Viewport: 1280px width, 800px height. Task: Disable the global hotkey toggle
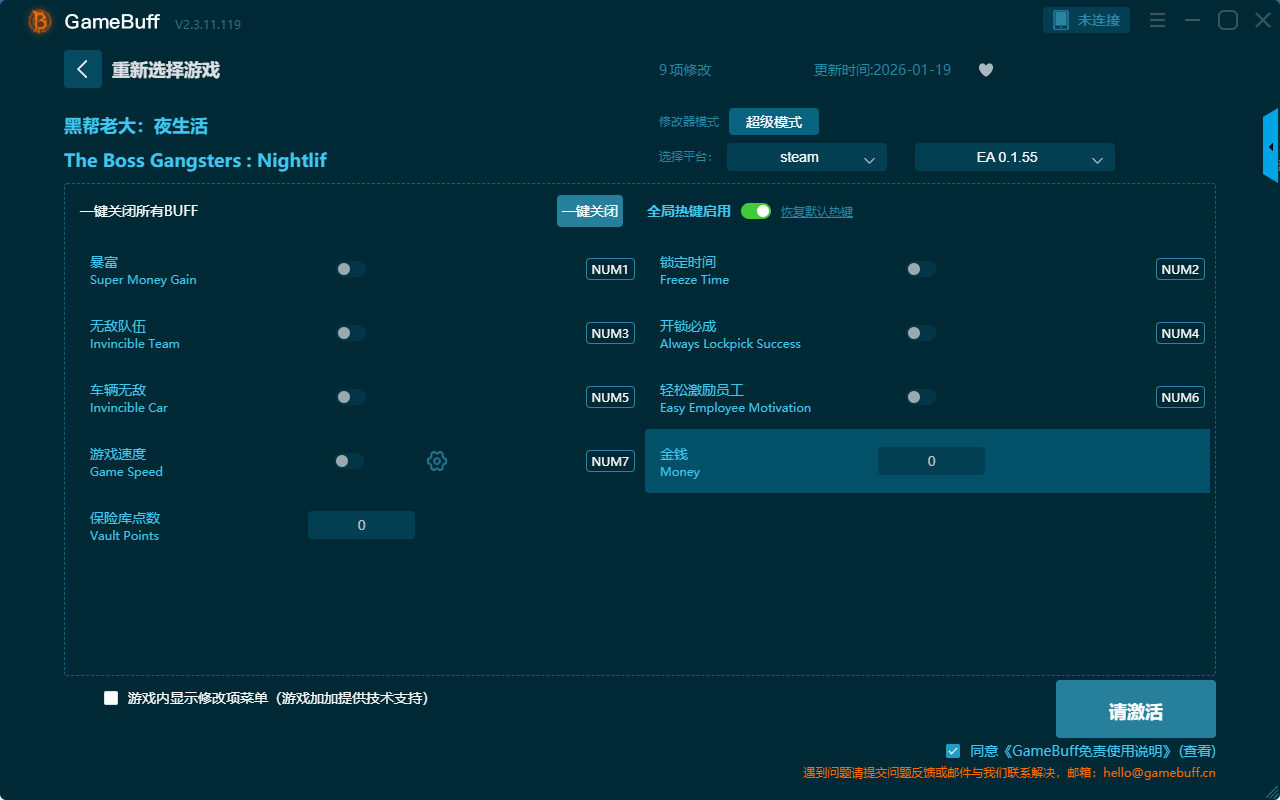tap(756, 211)
